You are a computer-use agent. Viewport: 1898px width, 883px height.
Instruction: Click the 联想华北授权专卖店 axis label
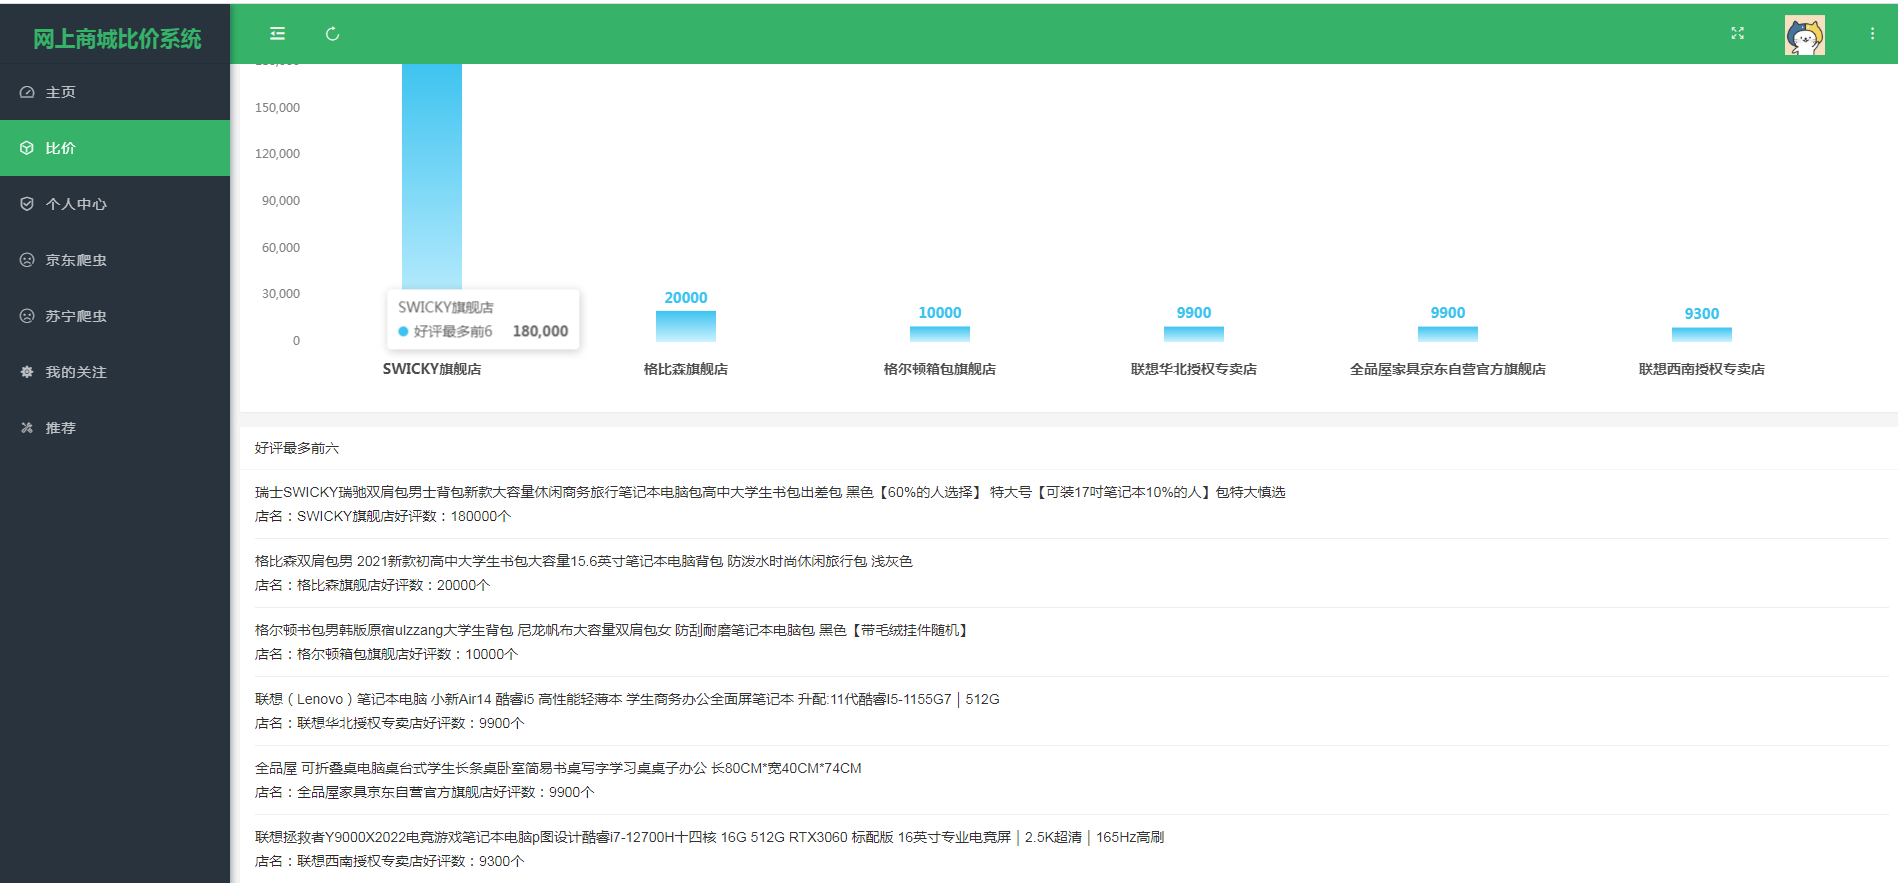[1194, 369]
